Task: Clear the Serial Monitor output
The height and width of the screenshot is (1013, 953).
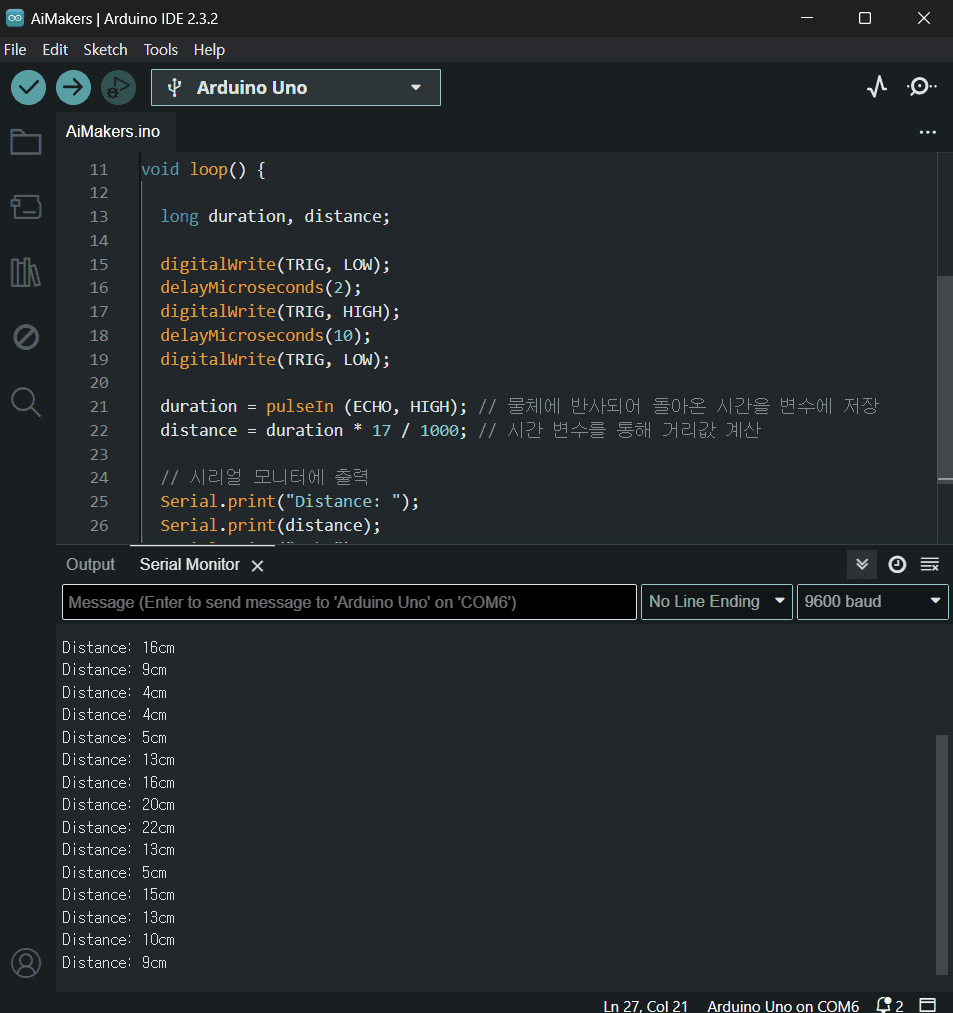Action: tap(930, 565)
